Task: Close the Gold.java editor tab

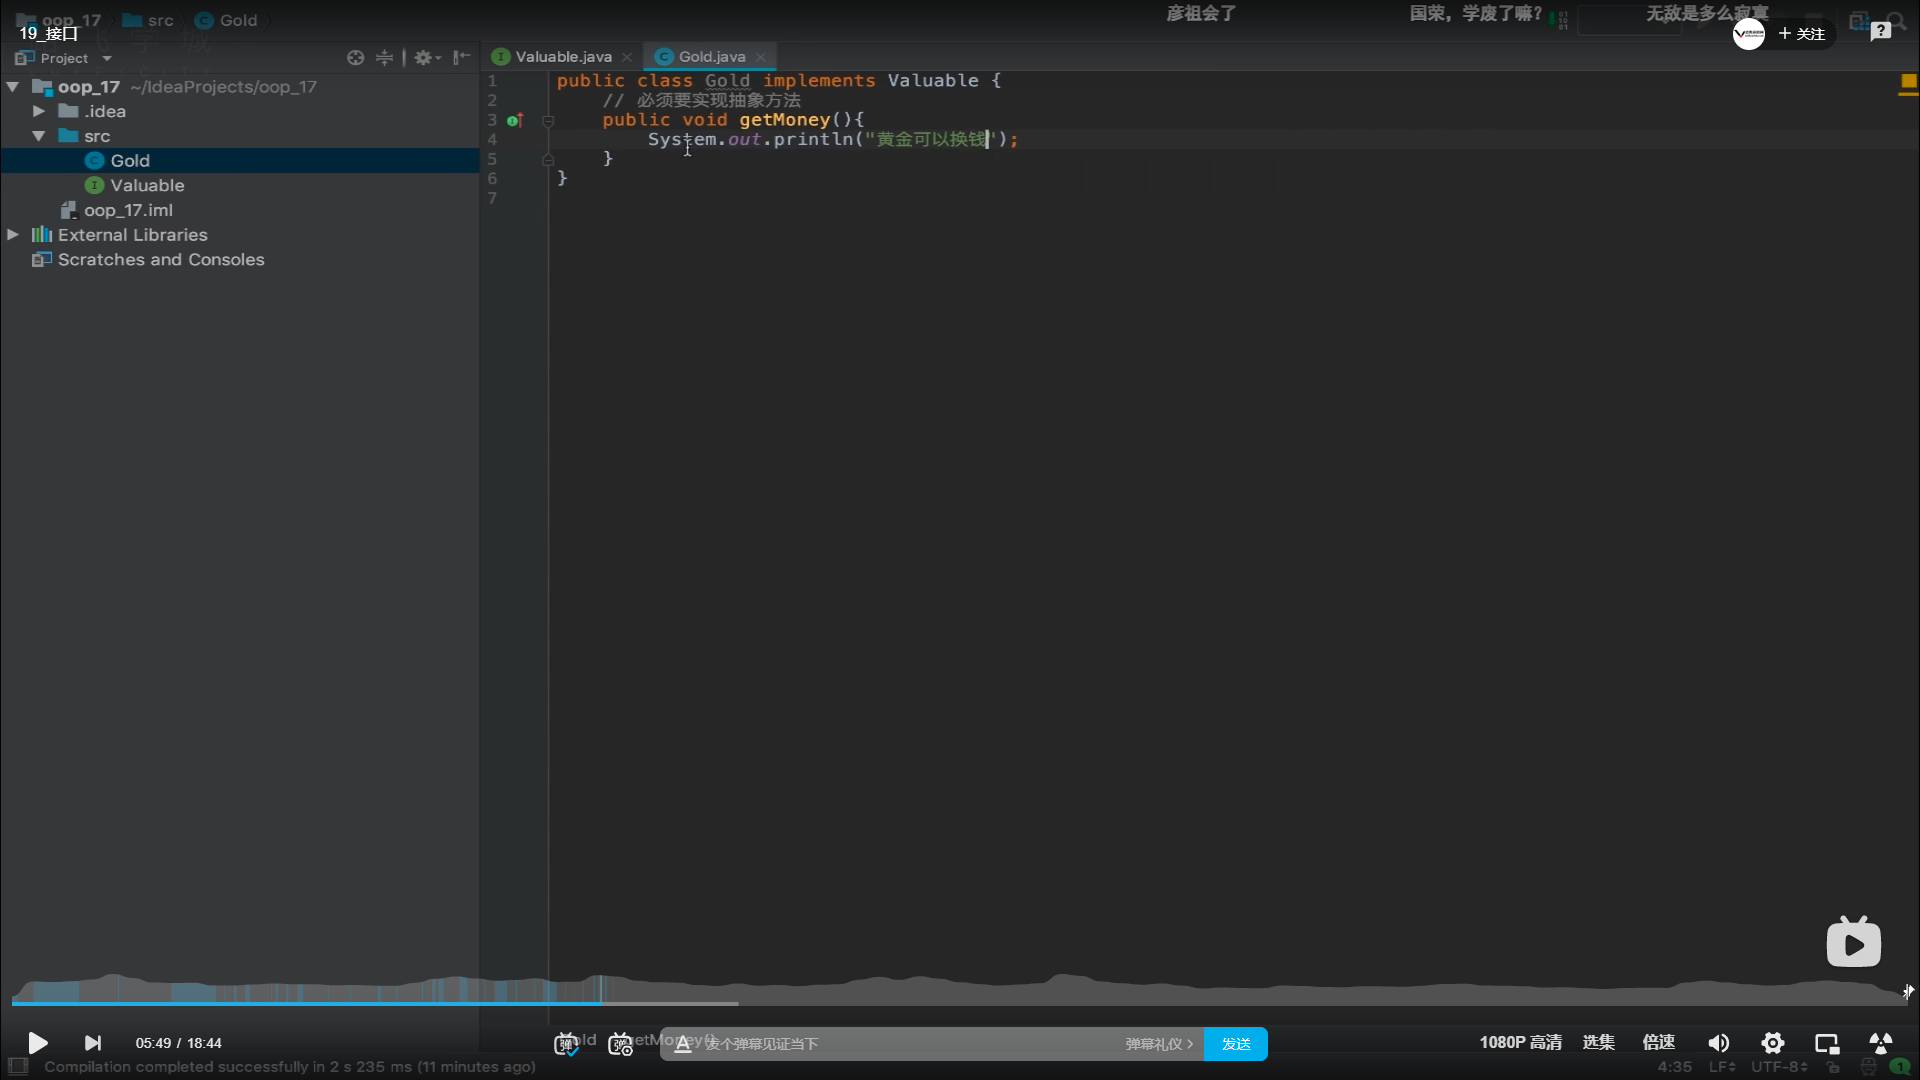Action: (761, 57)
